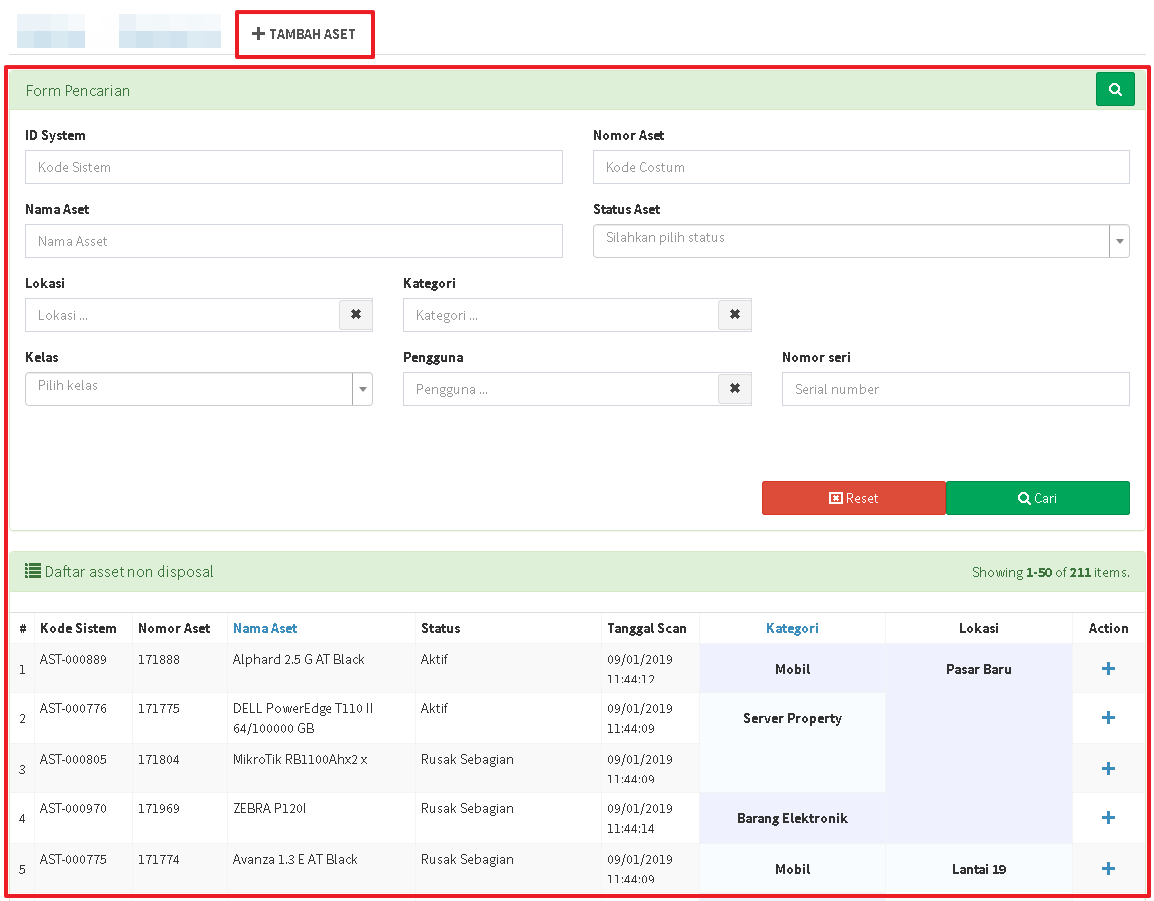This screenshot has height=901, width=1154.
Task: Focus the ID System input field
Action: 293,167
